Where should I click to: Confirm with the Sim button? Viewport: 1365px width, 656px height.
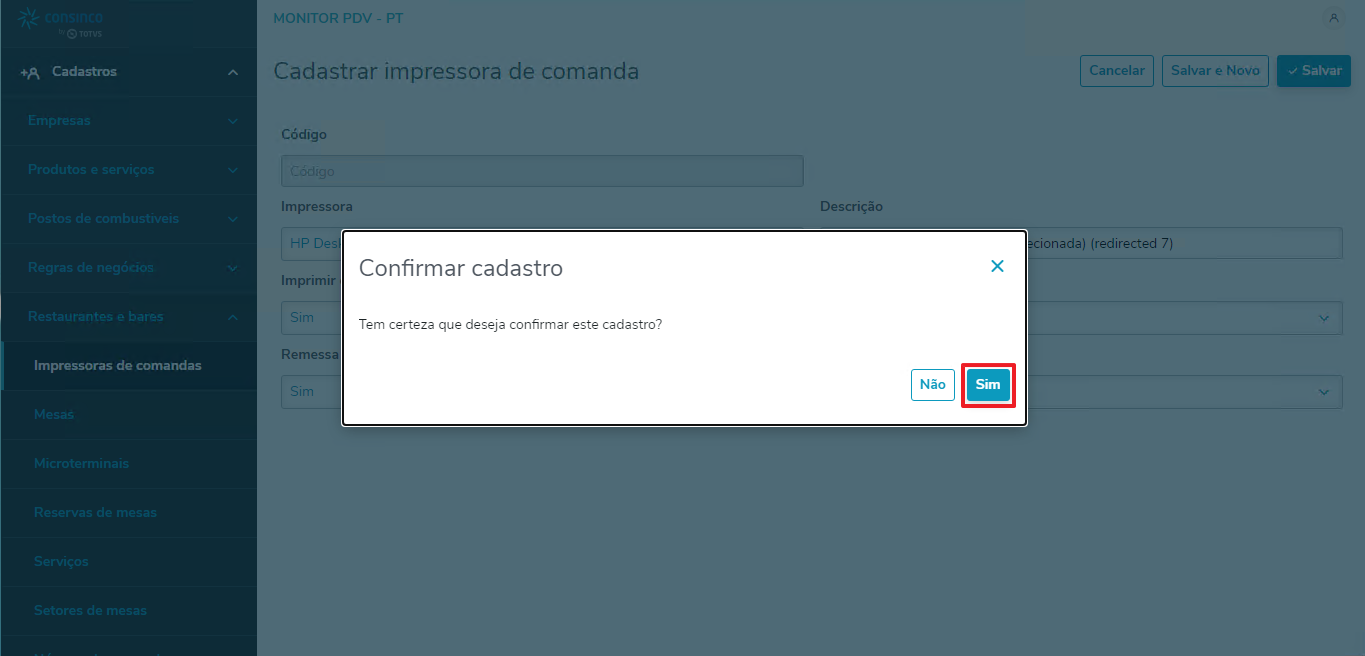point(988,385)
